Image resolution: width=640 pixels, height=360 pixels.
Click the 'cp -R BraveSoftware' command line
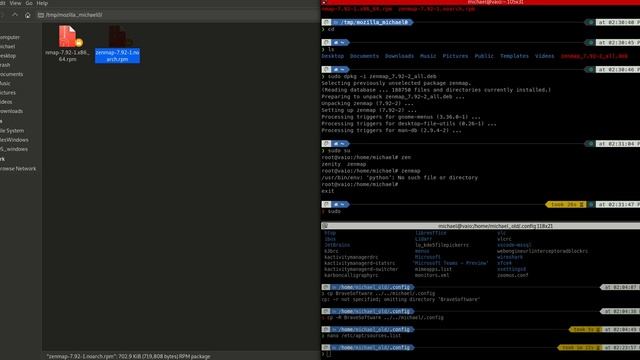385,318
